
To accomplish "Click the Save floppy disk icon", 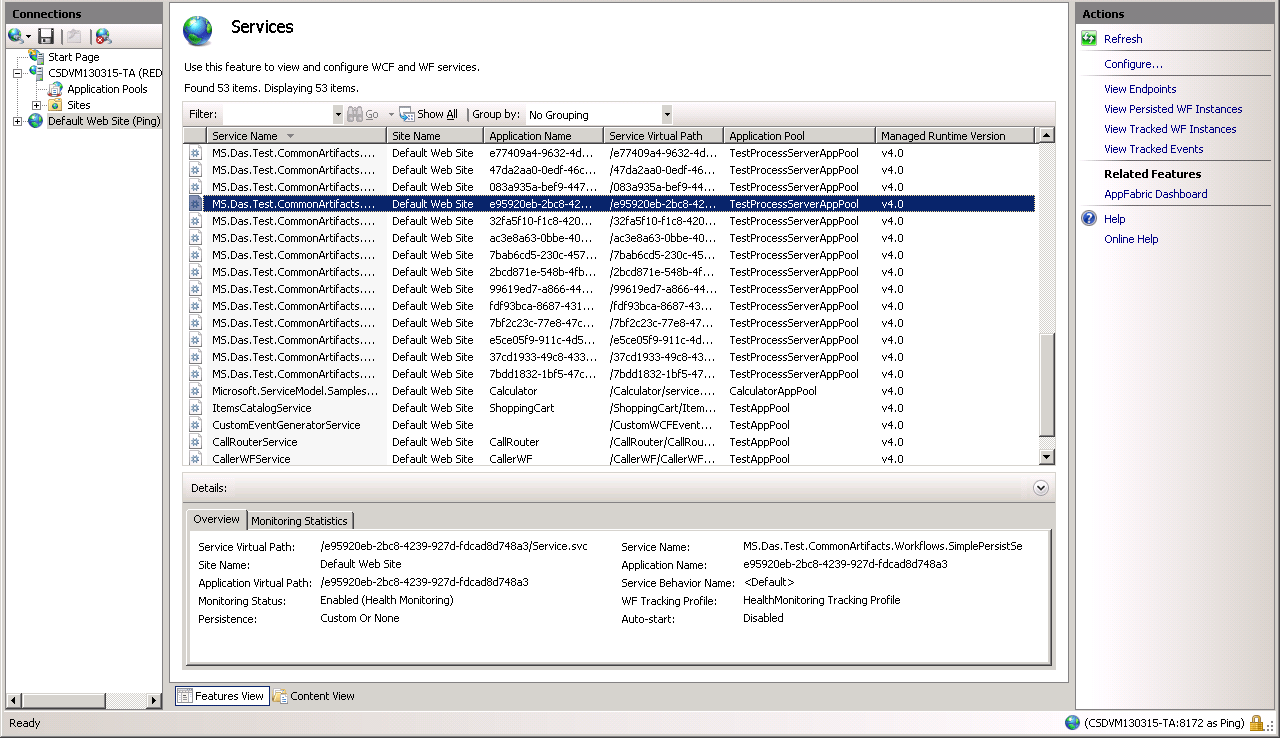I will (x=46, y=36).
